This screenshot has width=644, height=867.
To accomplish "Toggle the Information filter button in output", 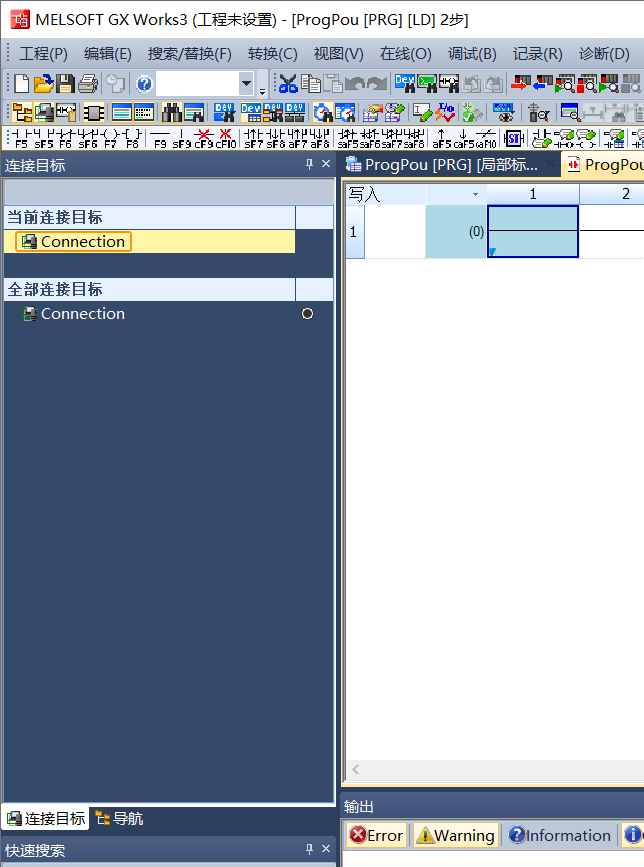I will pos(559,835).
